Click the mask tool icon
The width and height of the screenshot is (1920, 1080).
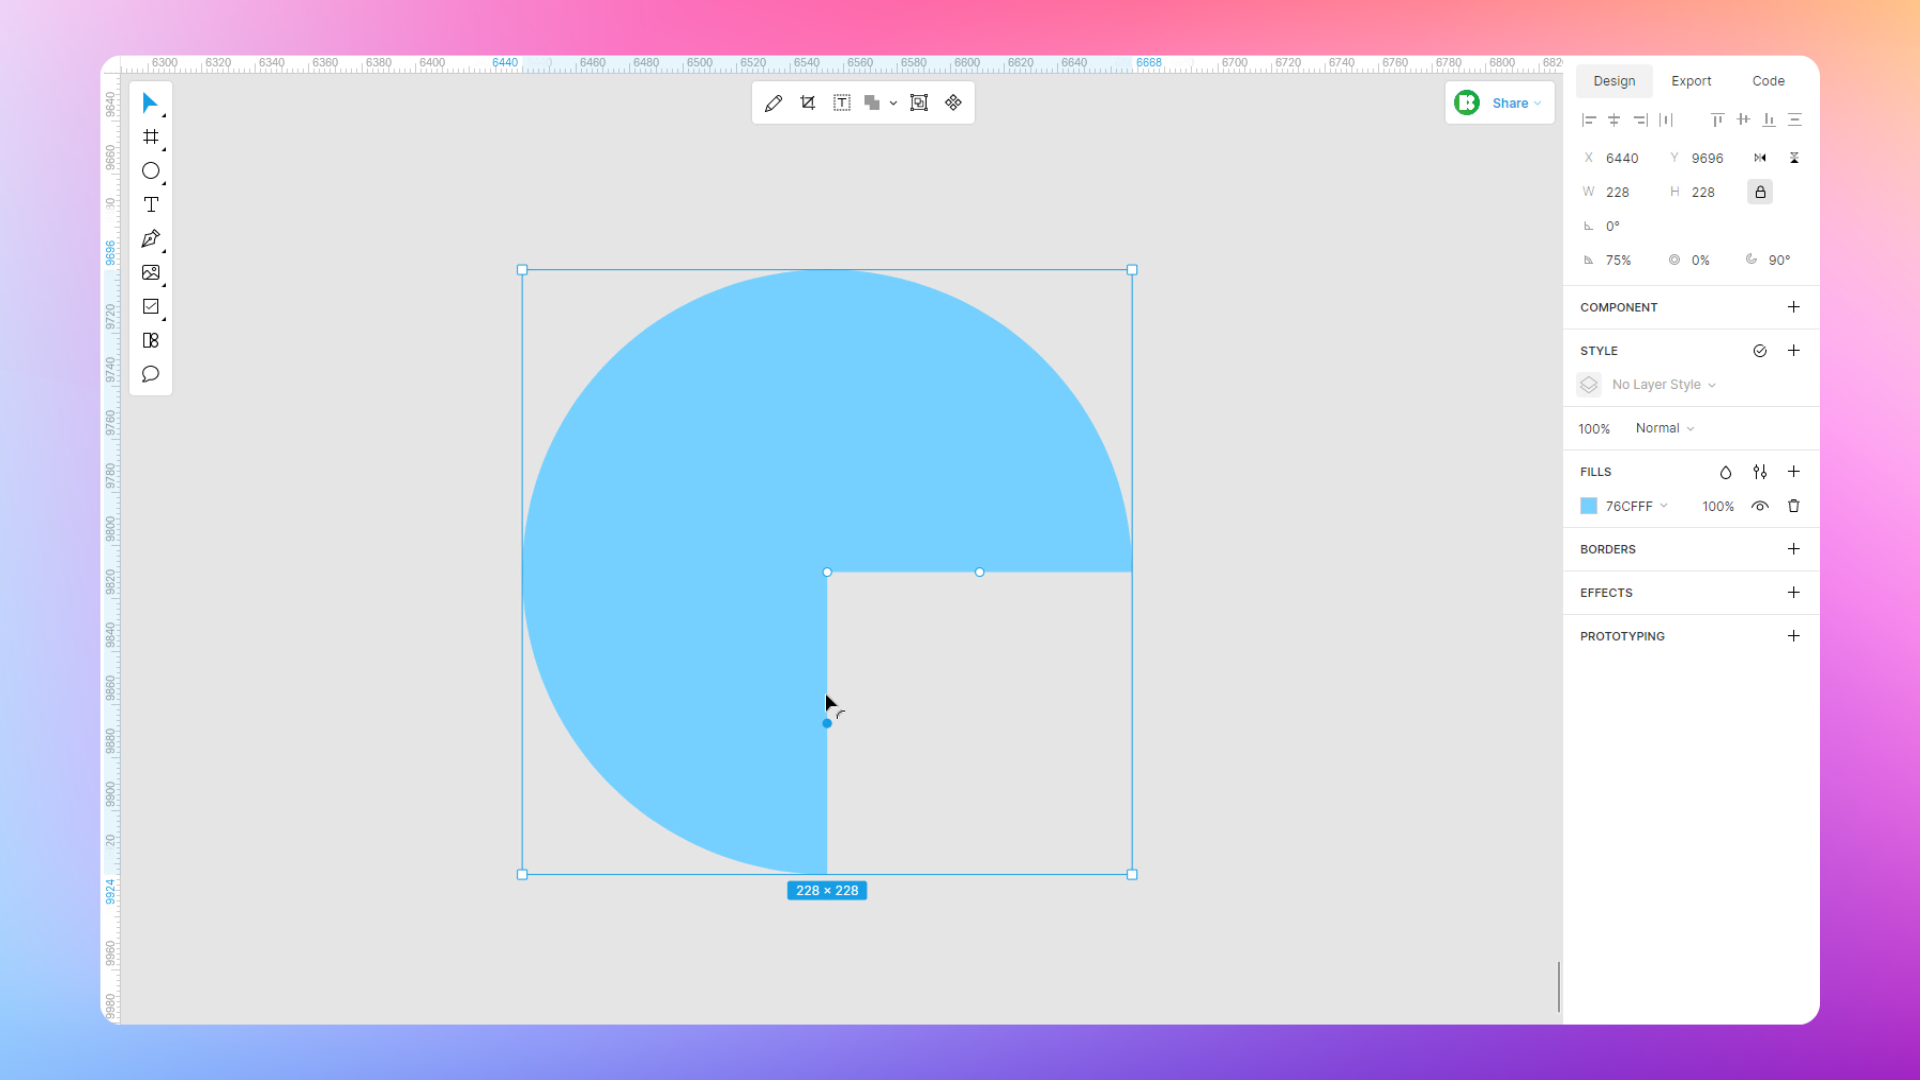(920, 103)
